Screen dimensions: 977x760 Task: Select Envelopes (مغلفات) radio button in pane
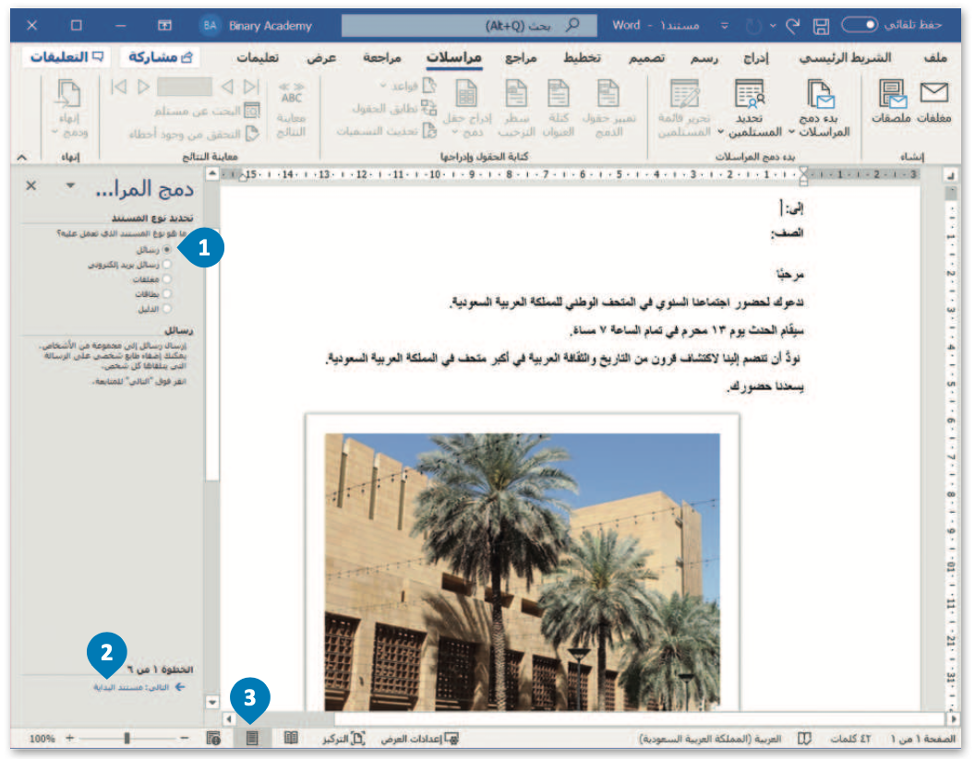(x=166, y=279)
